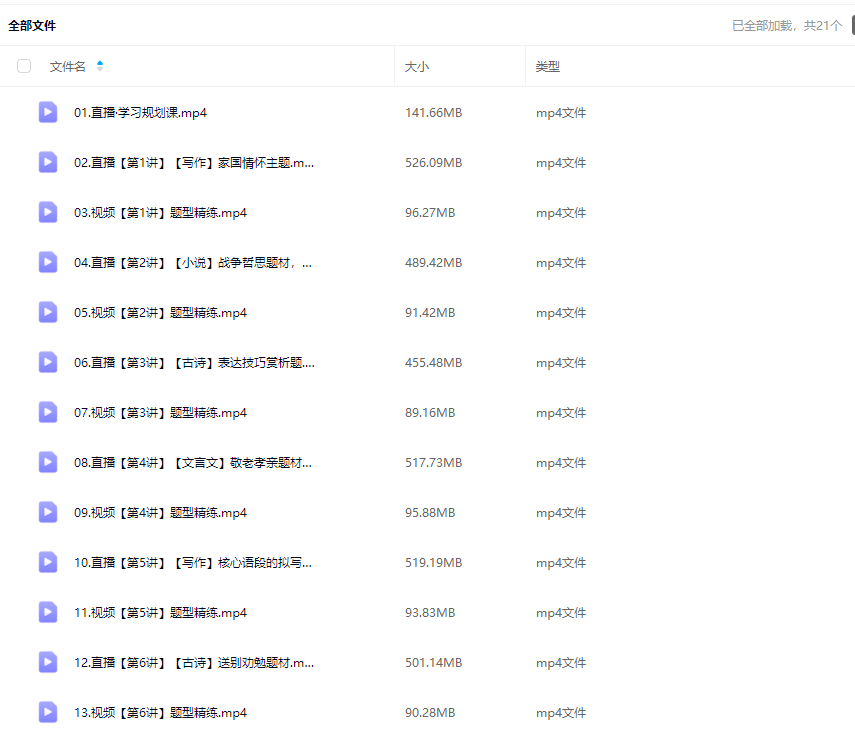855x729 pixels.
Task: Click the 文件名 column header label
Action: 67,67
